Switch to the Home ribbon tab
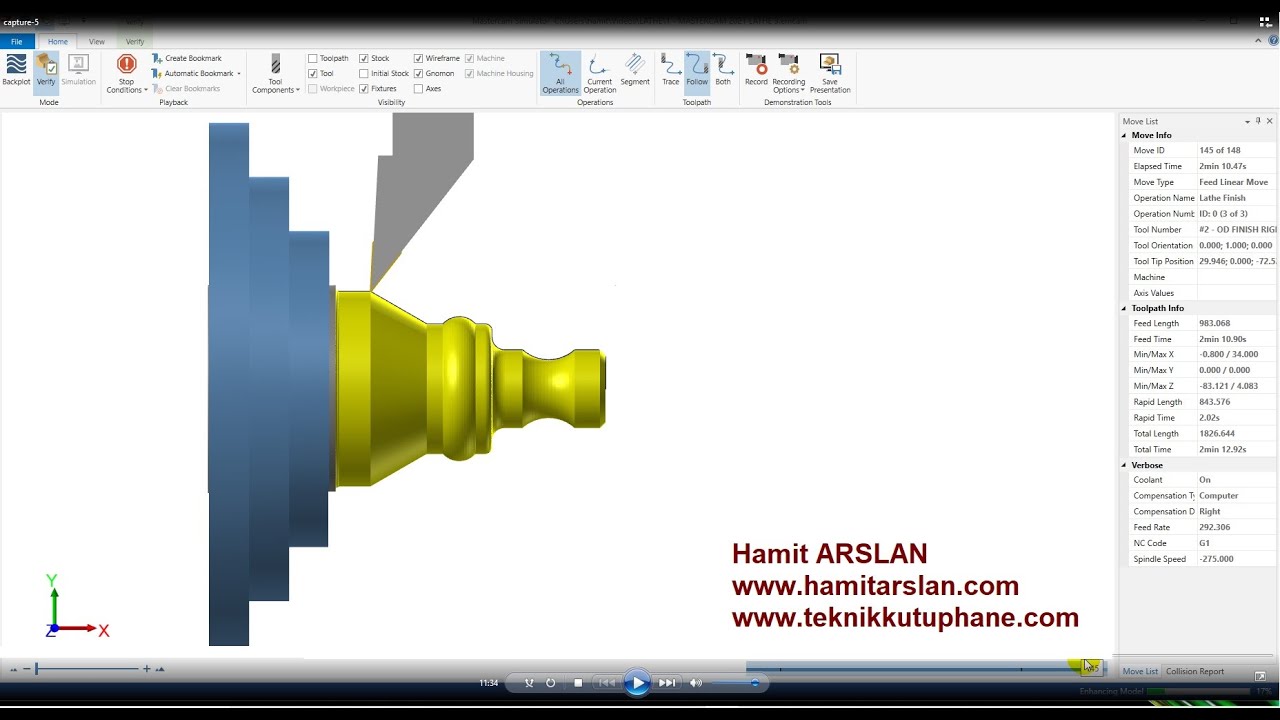 point(58,42)
